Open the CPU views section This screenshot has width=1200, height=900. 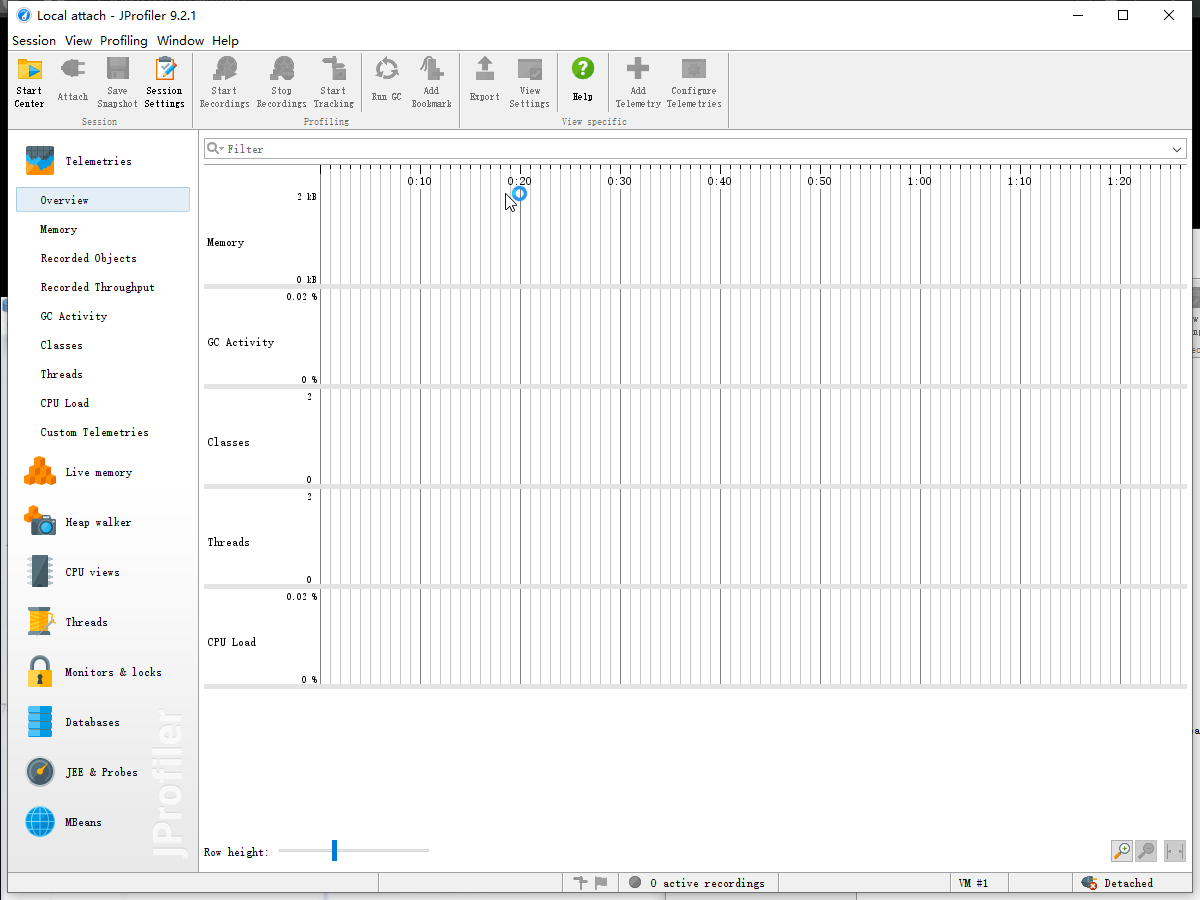point(92,572)
